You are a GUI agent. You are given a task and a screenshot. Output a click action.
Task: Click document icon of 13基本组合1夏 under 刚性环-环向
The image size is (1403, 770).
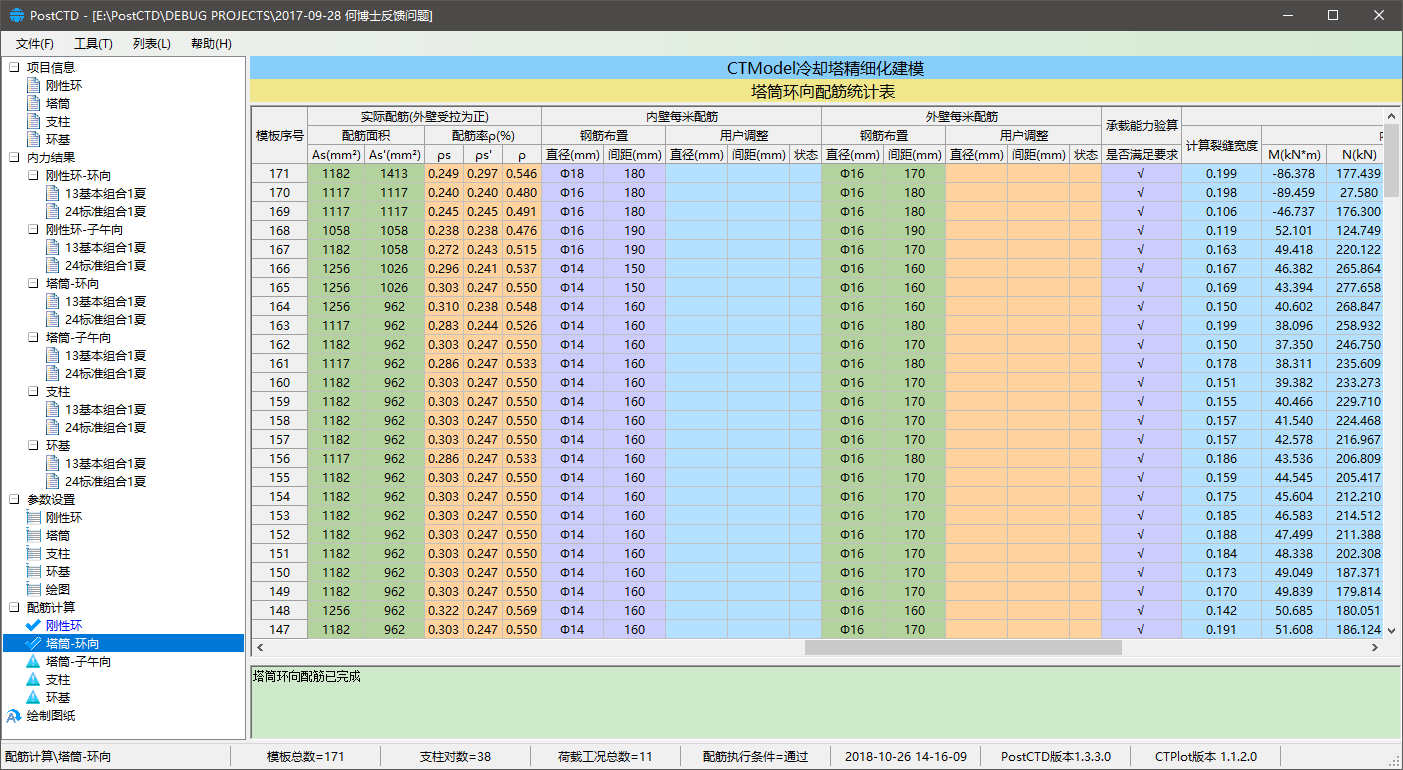(54, 194)
